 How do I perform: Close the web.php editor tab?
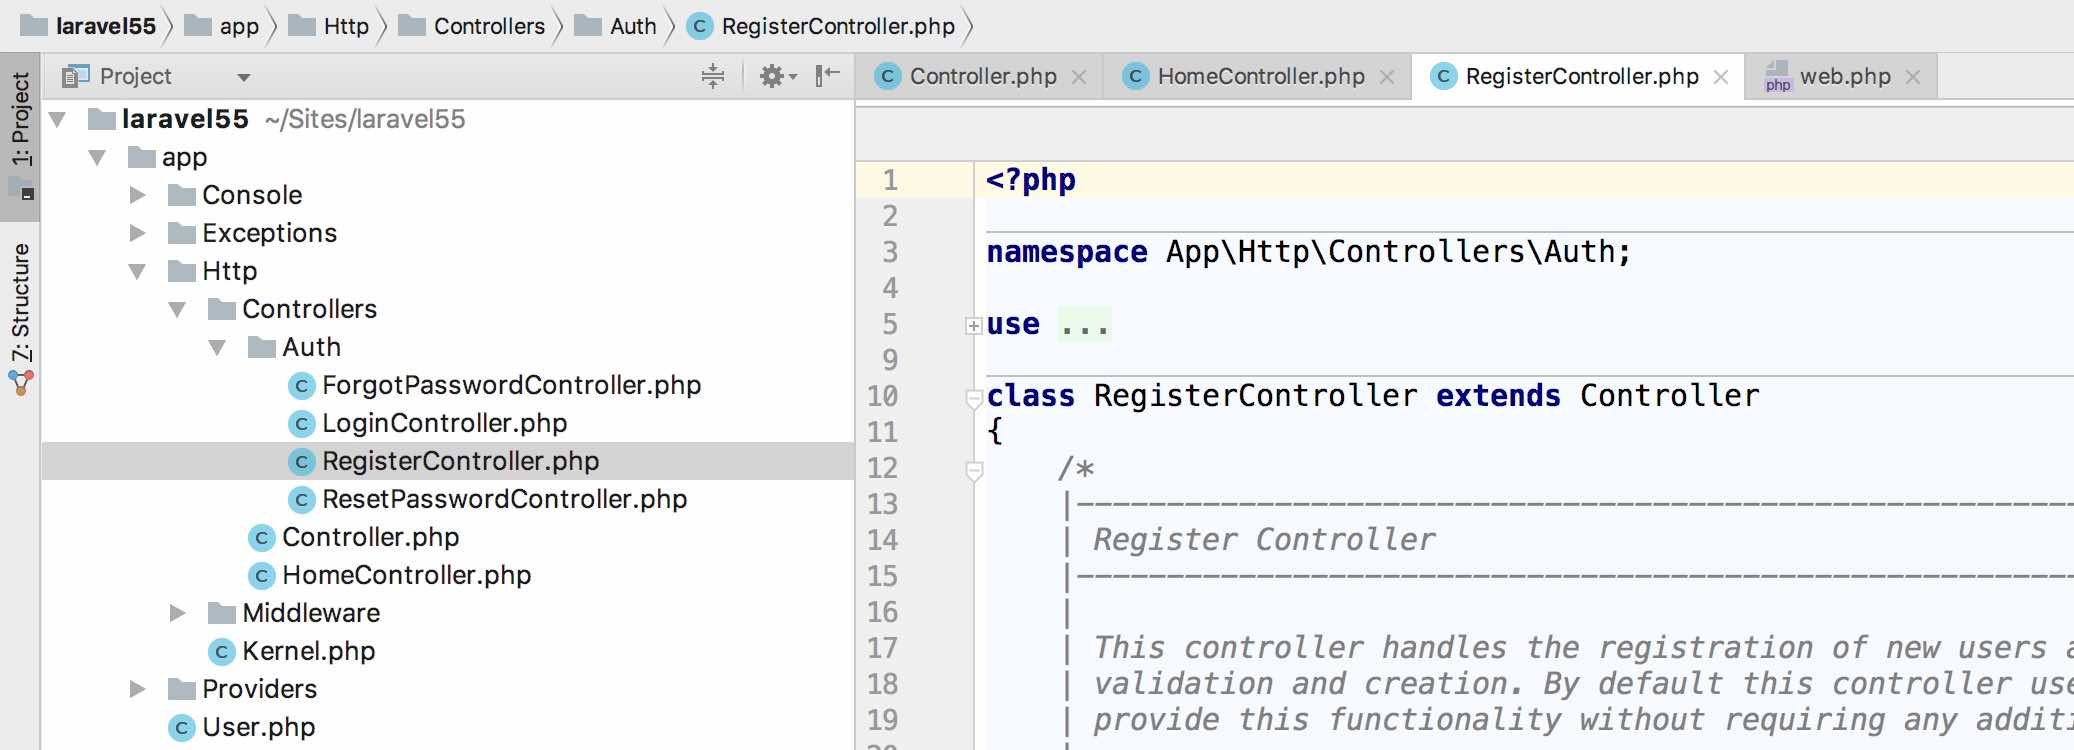[x=1913, y=77]
